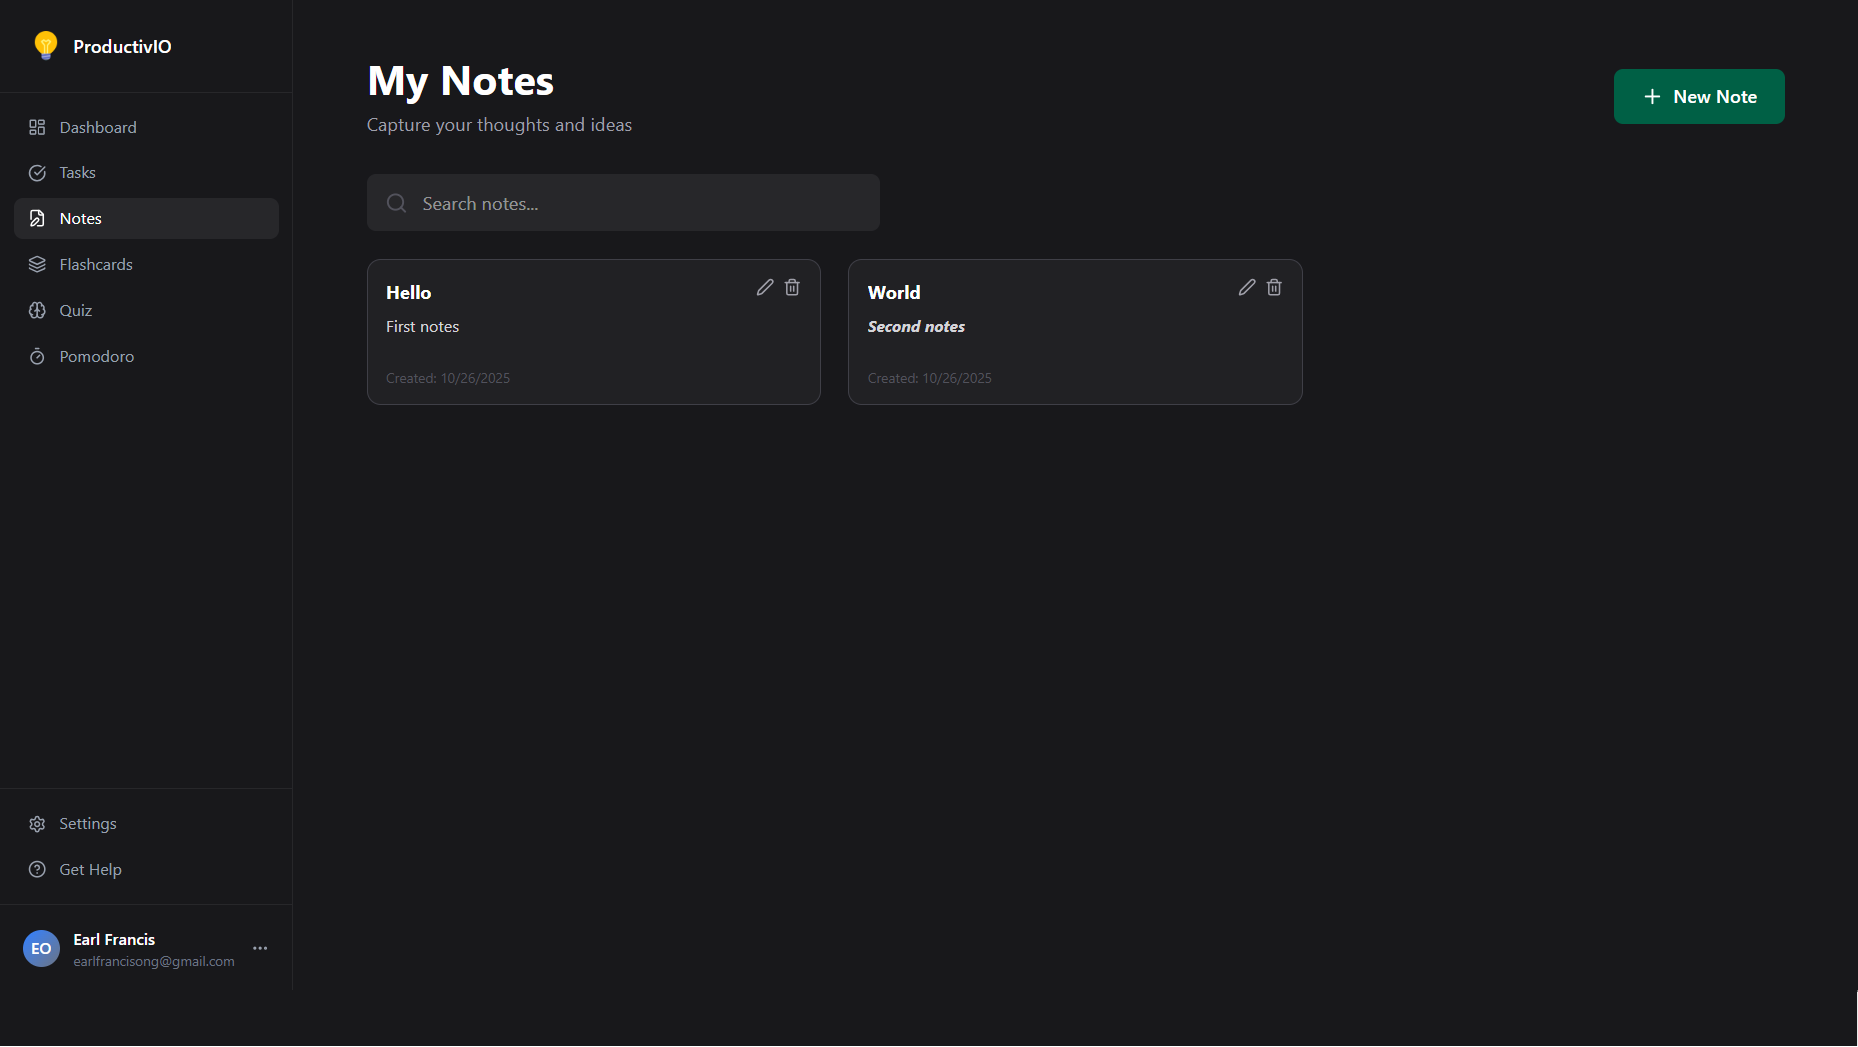
Task: Select the Notes entry in the sidebar
Action: click(79, 218)
